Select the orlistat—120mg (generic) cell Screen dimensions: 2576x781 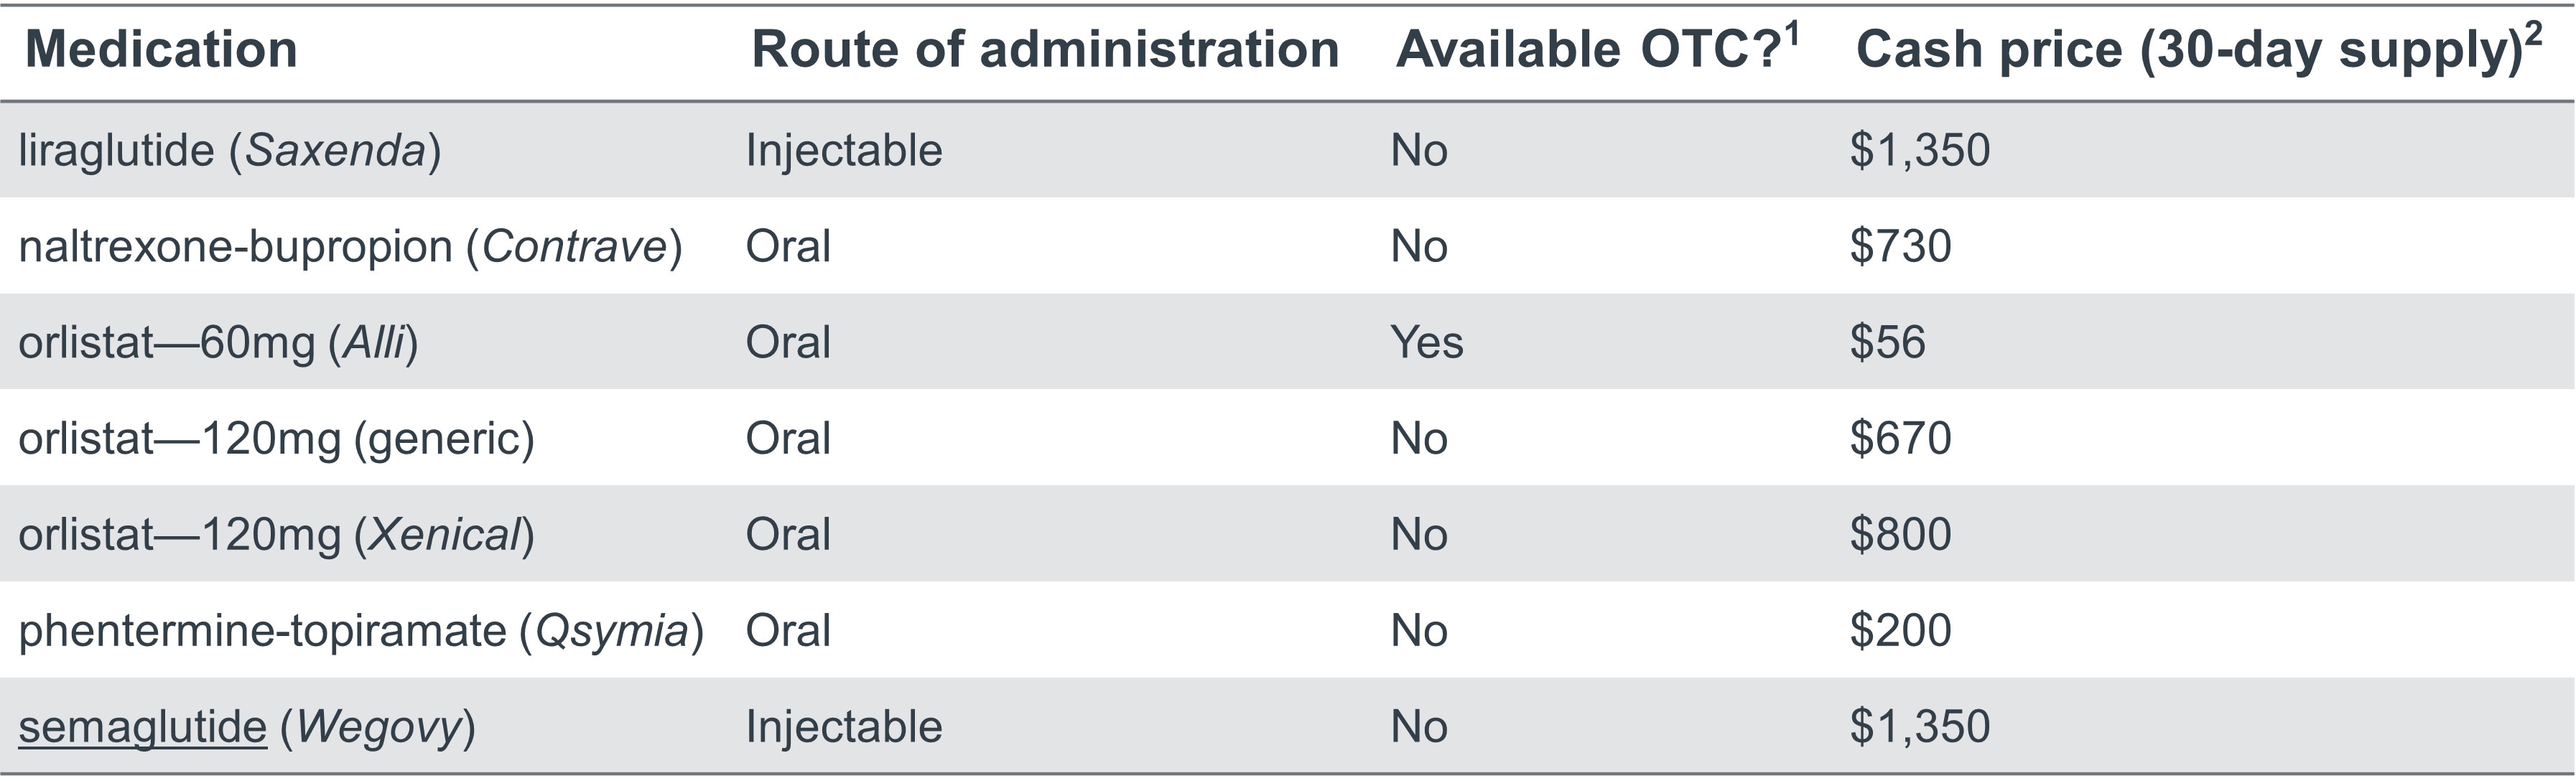point(276,439)
